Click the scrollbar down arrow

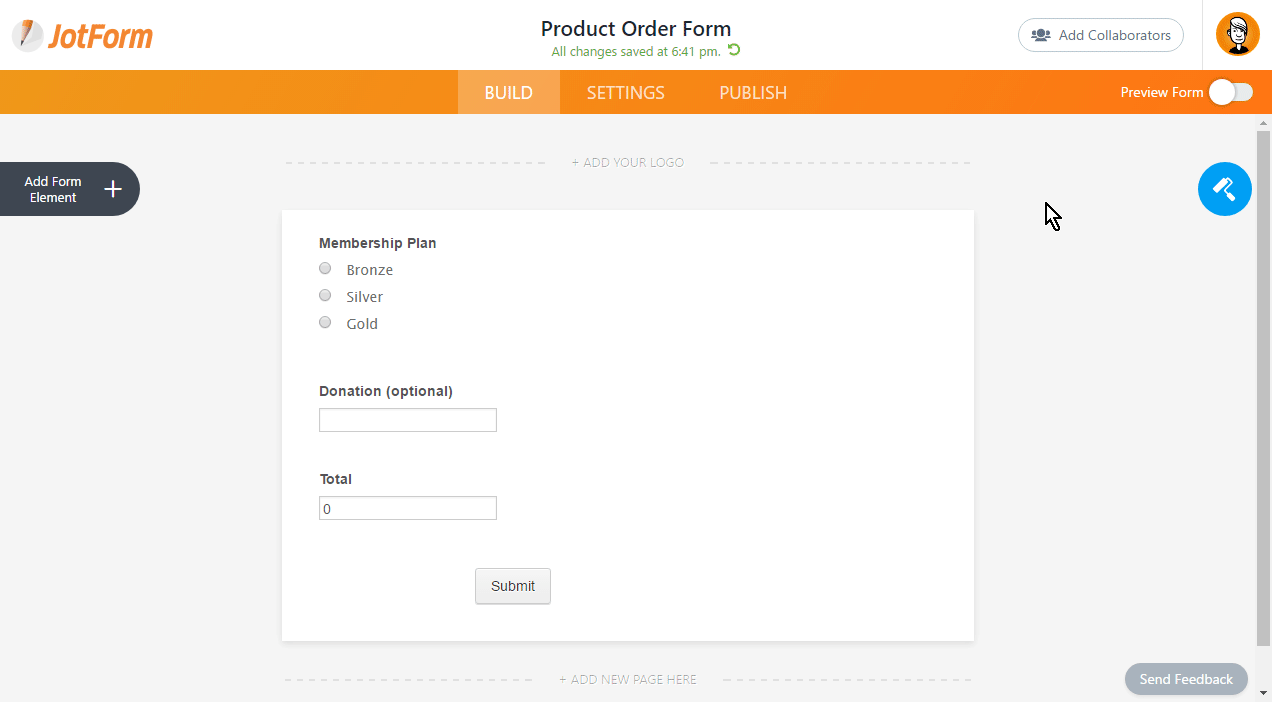click(x=1263, y=692)
